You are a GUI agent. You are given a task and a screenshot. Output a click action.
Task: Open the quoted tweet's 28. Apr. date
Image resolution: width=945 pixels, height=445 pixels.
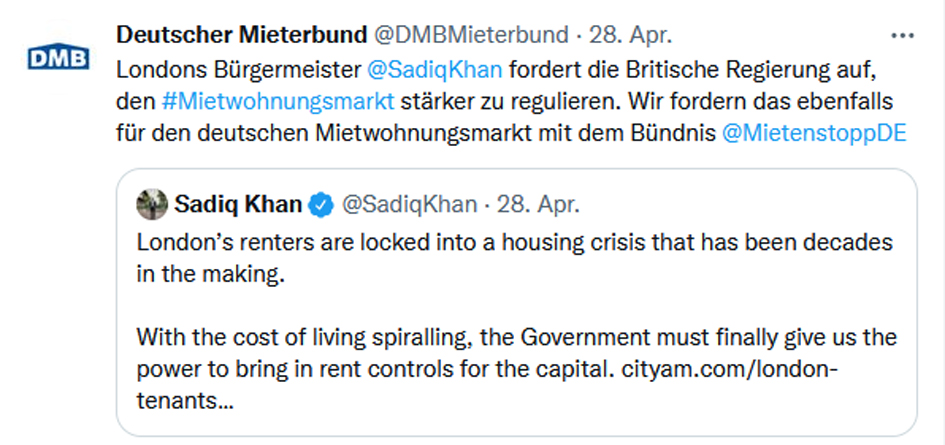(537, 205)
